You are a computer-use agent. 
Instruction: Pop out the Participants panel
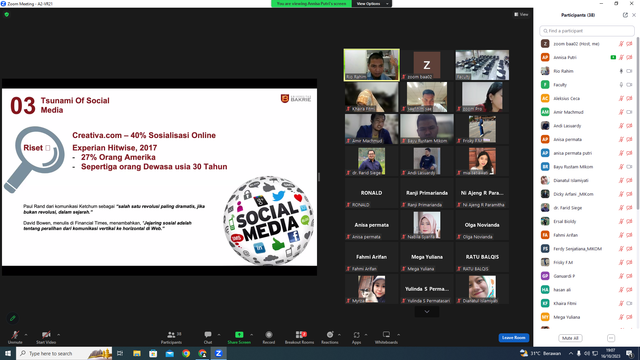click(x=625, y=15)
